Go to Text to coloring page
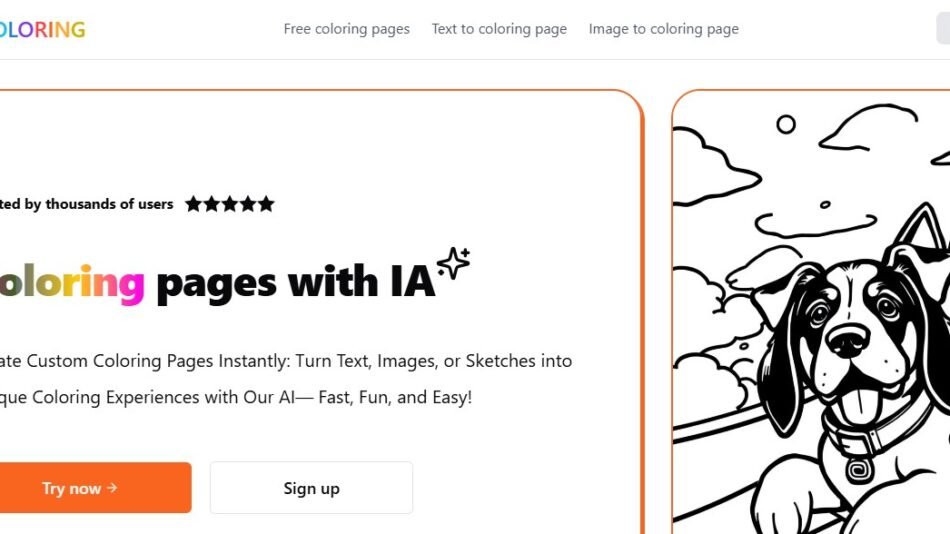Screen dimensions: 950x534 (x=499, y=29)
